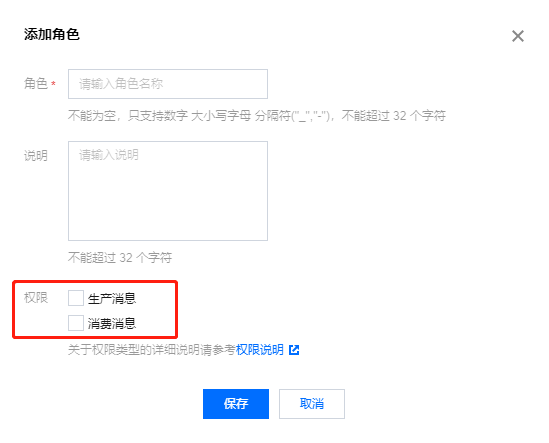Viewport: 549px width, 443px height.
Task: Save the new role with 保存
Action: coord(236,404)
